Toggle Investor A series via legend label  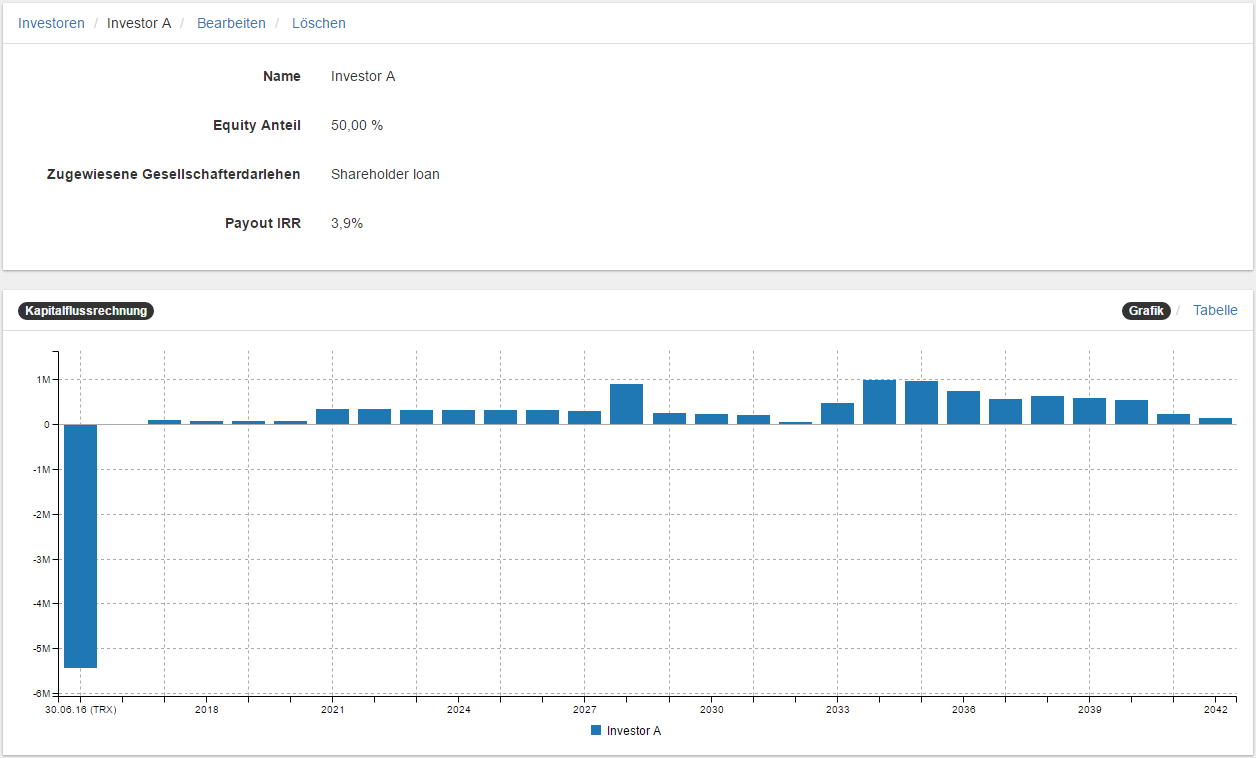633,731
